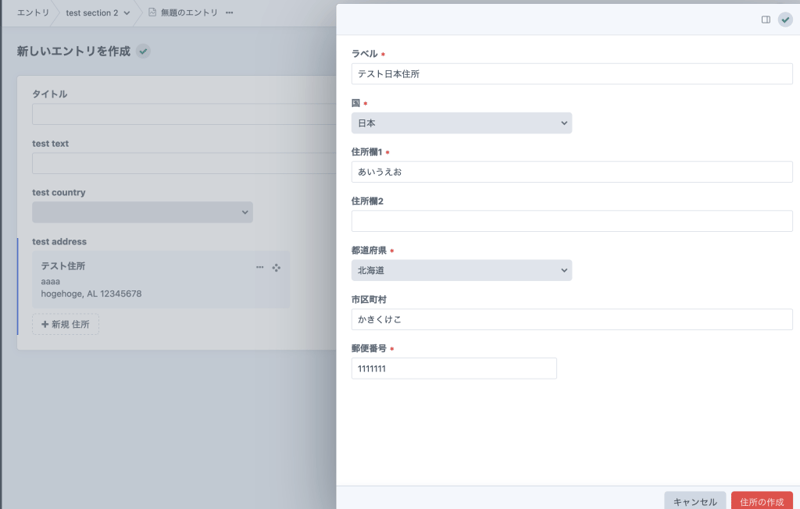Screen dimensions: 800x509
Task: Open ellipsis menu next to 無題のエントリ
Action: (230, 13)
